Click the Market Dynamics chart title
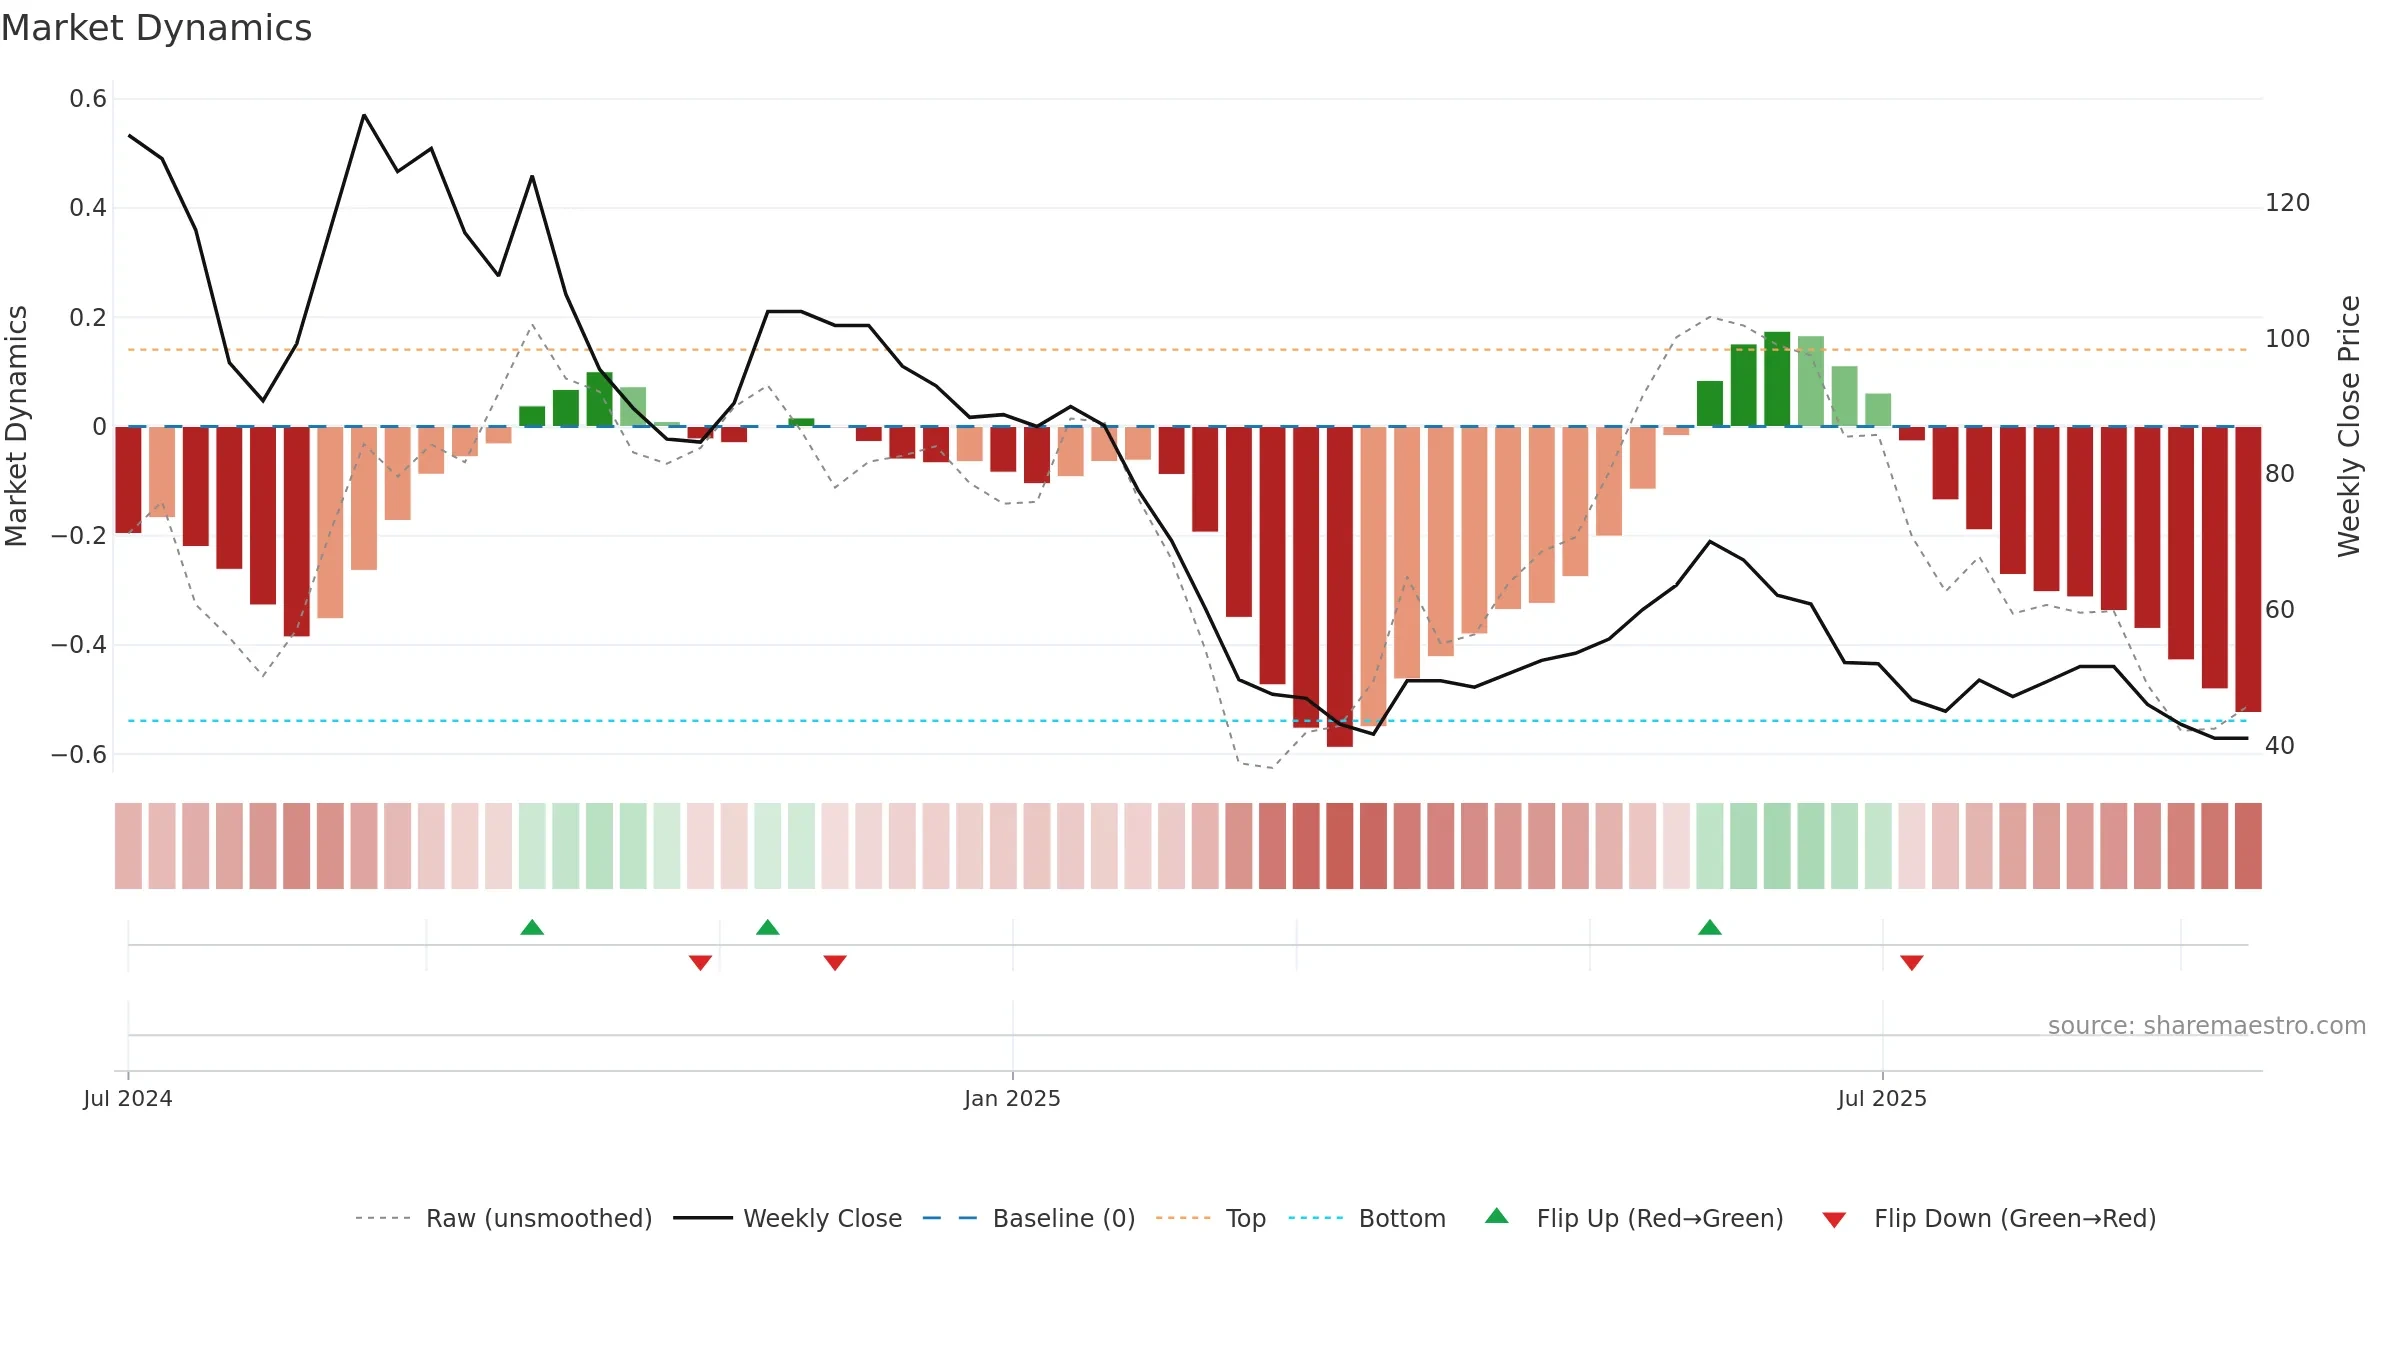The image size is (2400, 1350). (156, 28)
